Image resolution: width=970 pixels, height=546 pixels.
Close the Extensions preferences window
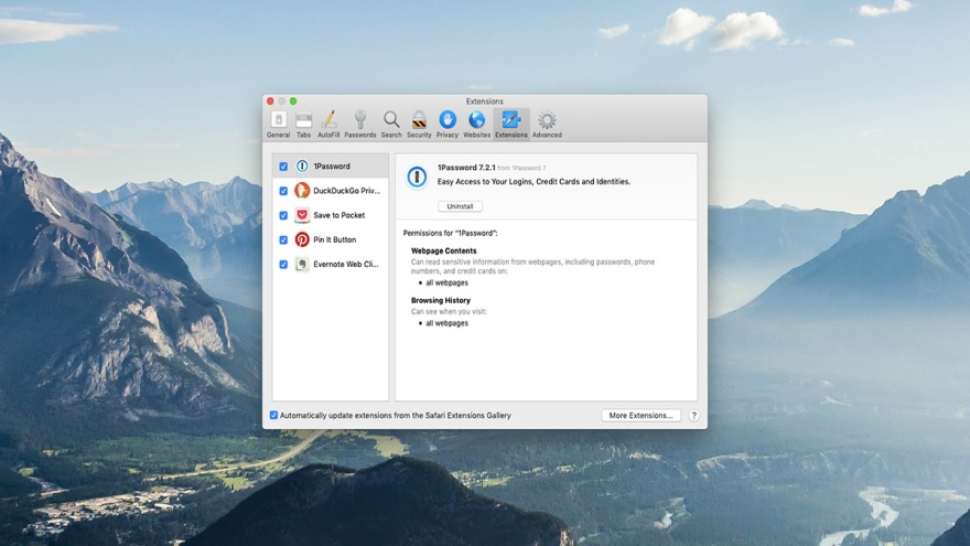(270, 101)
